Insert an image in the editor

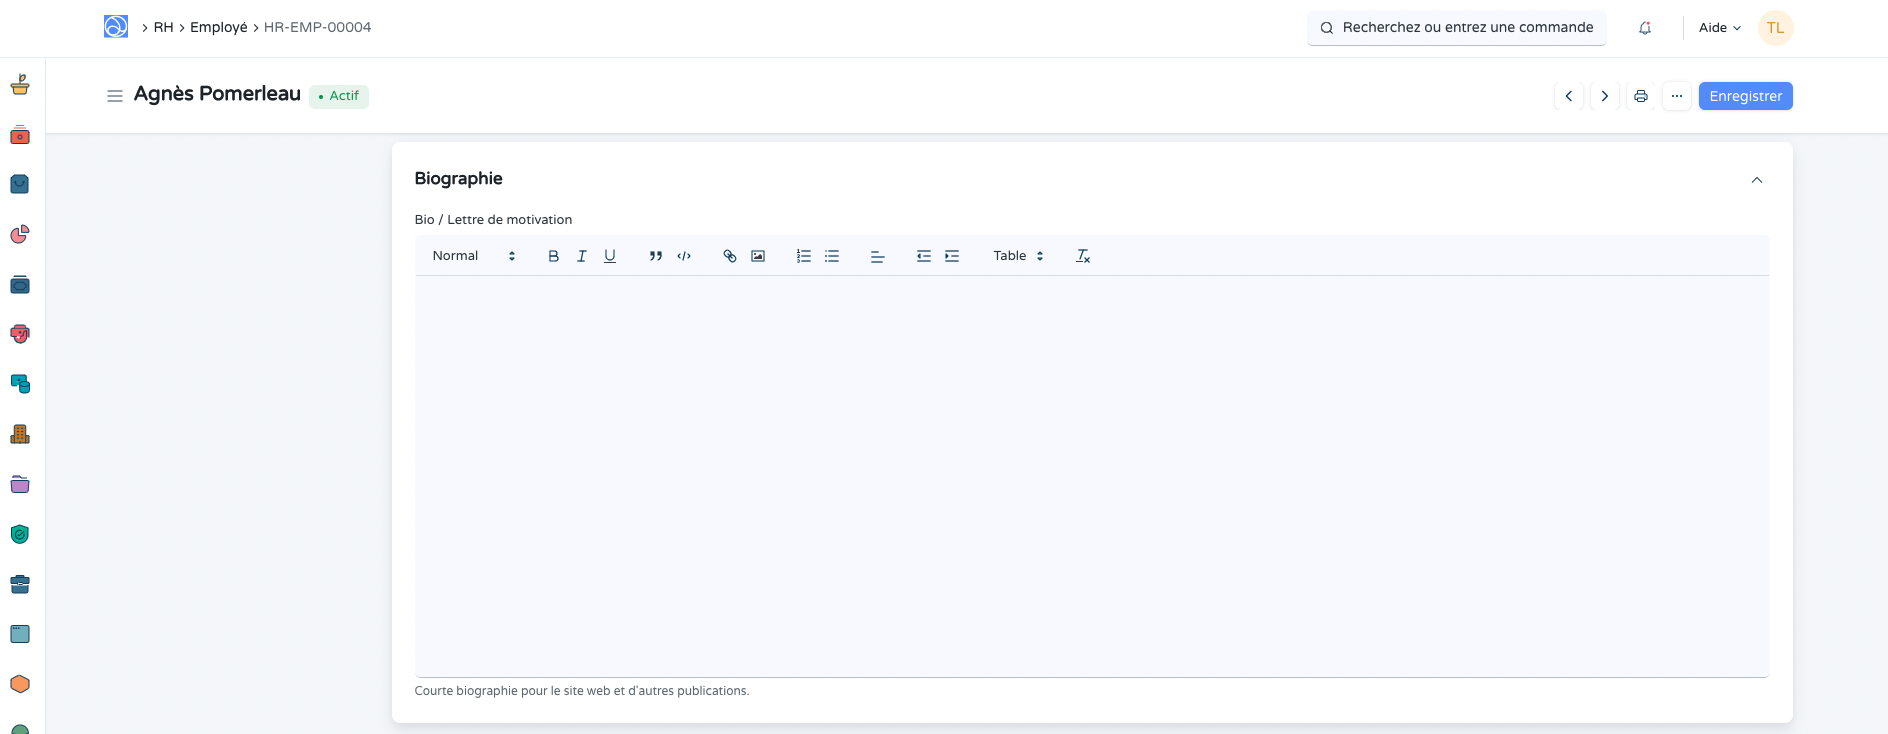(758, 256)
